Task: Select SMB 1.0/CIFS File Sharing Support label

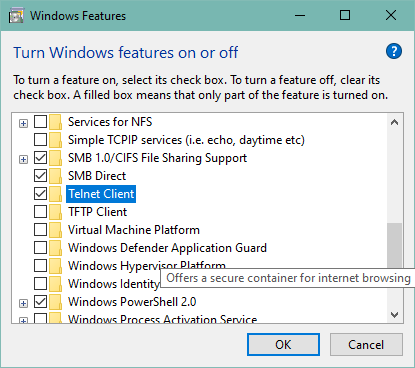Action: click(157, 158)
